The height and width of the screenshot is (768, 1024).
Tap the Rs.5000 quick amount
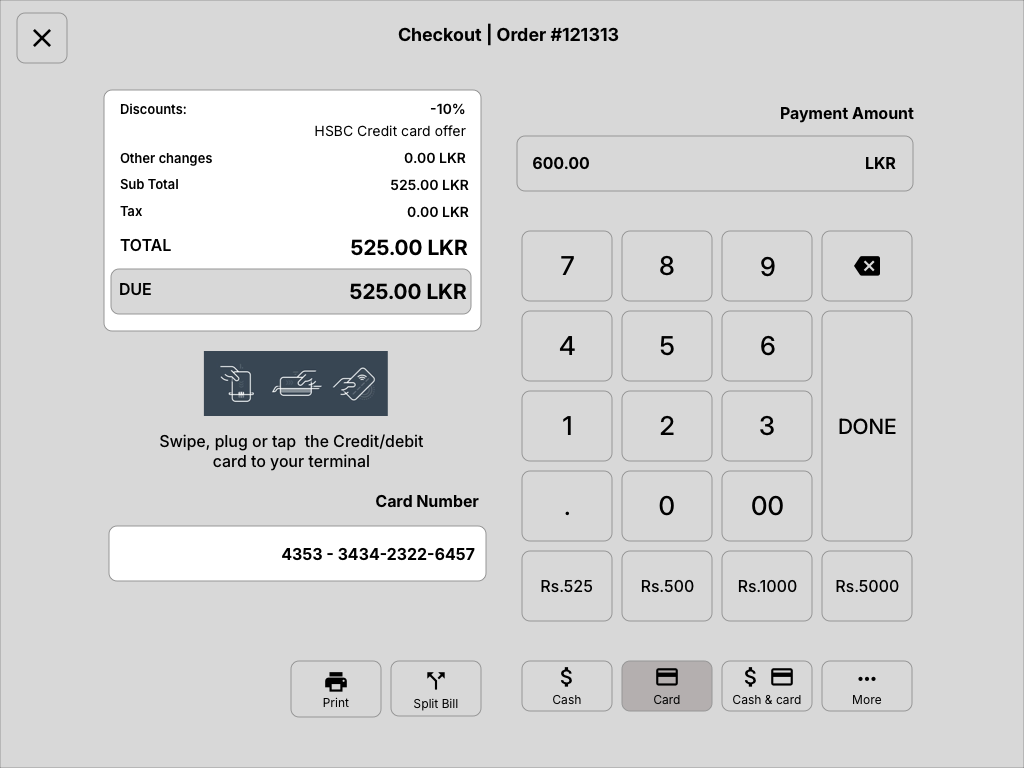pyautogui.click(x=866, y=586)
